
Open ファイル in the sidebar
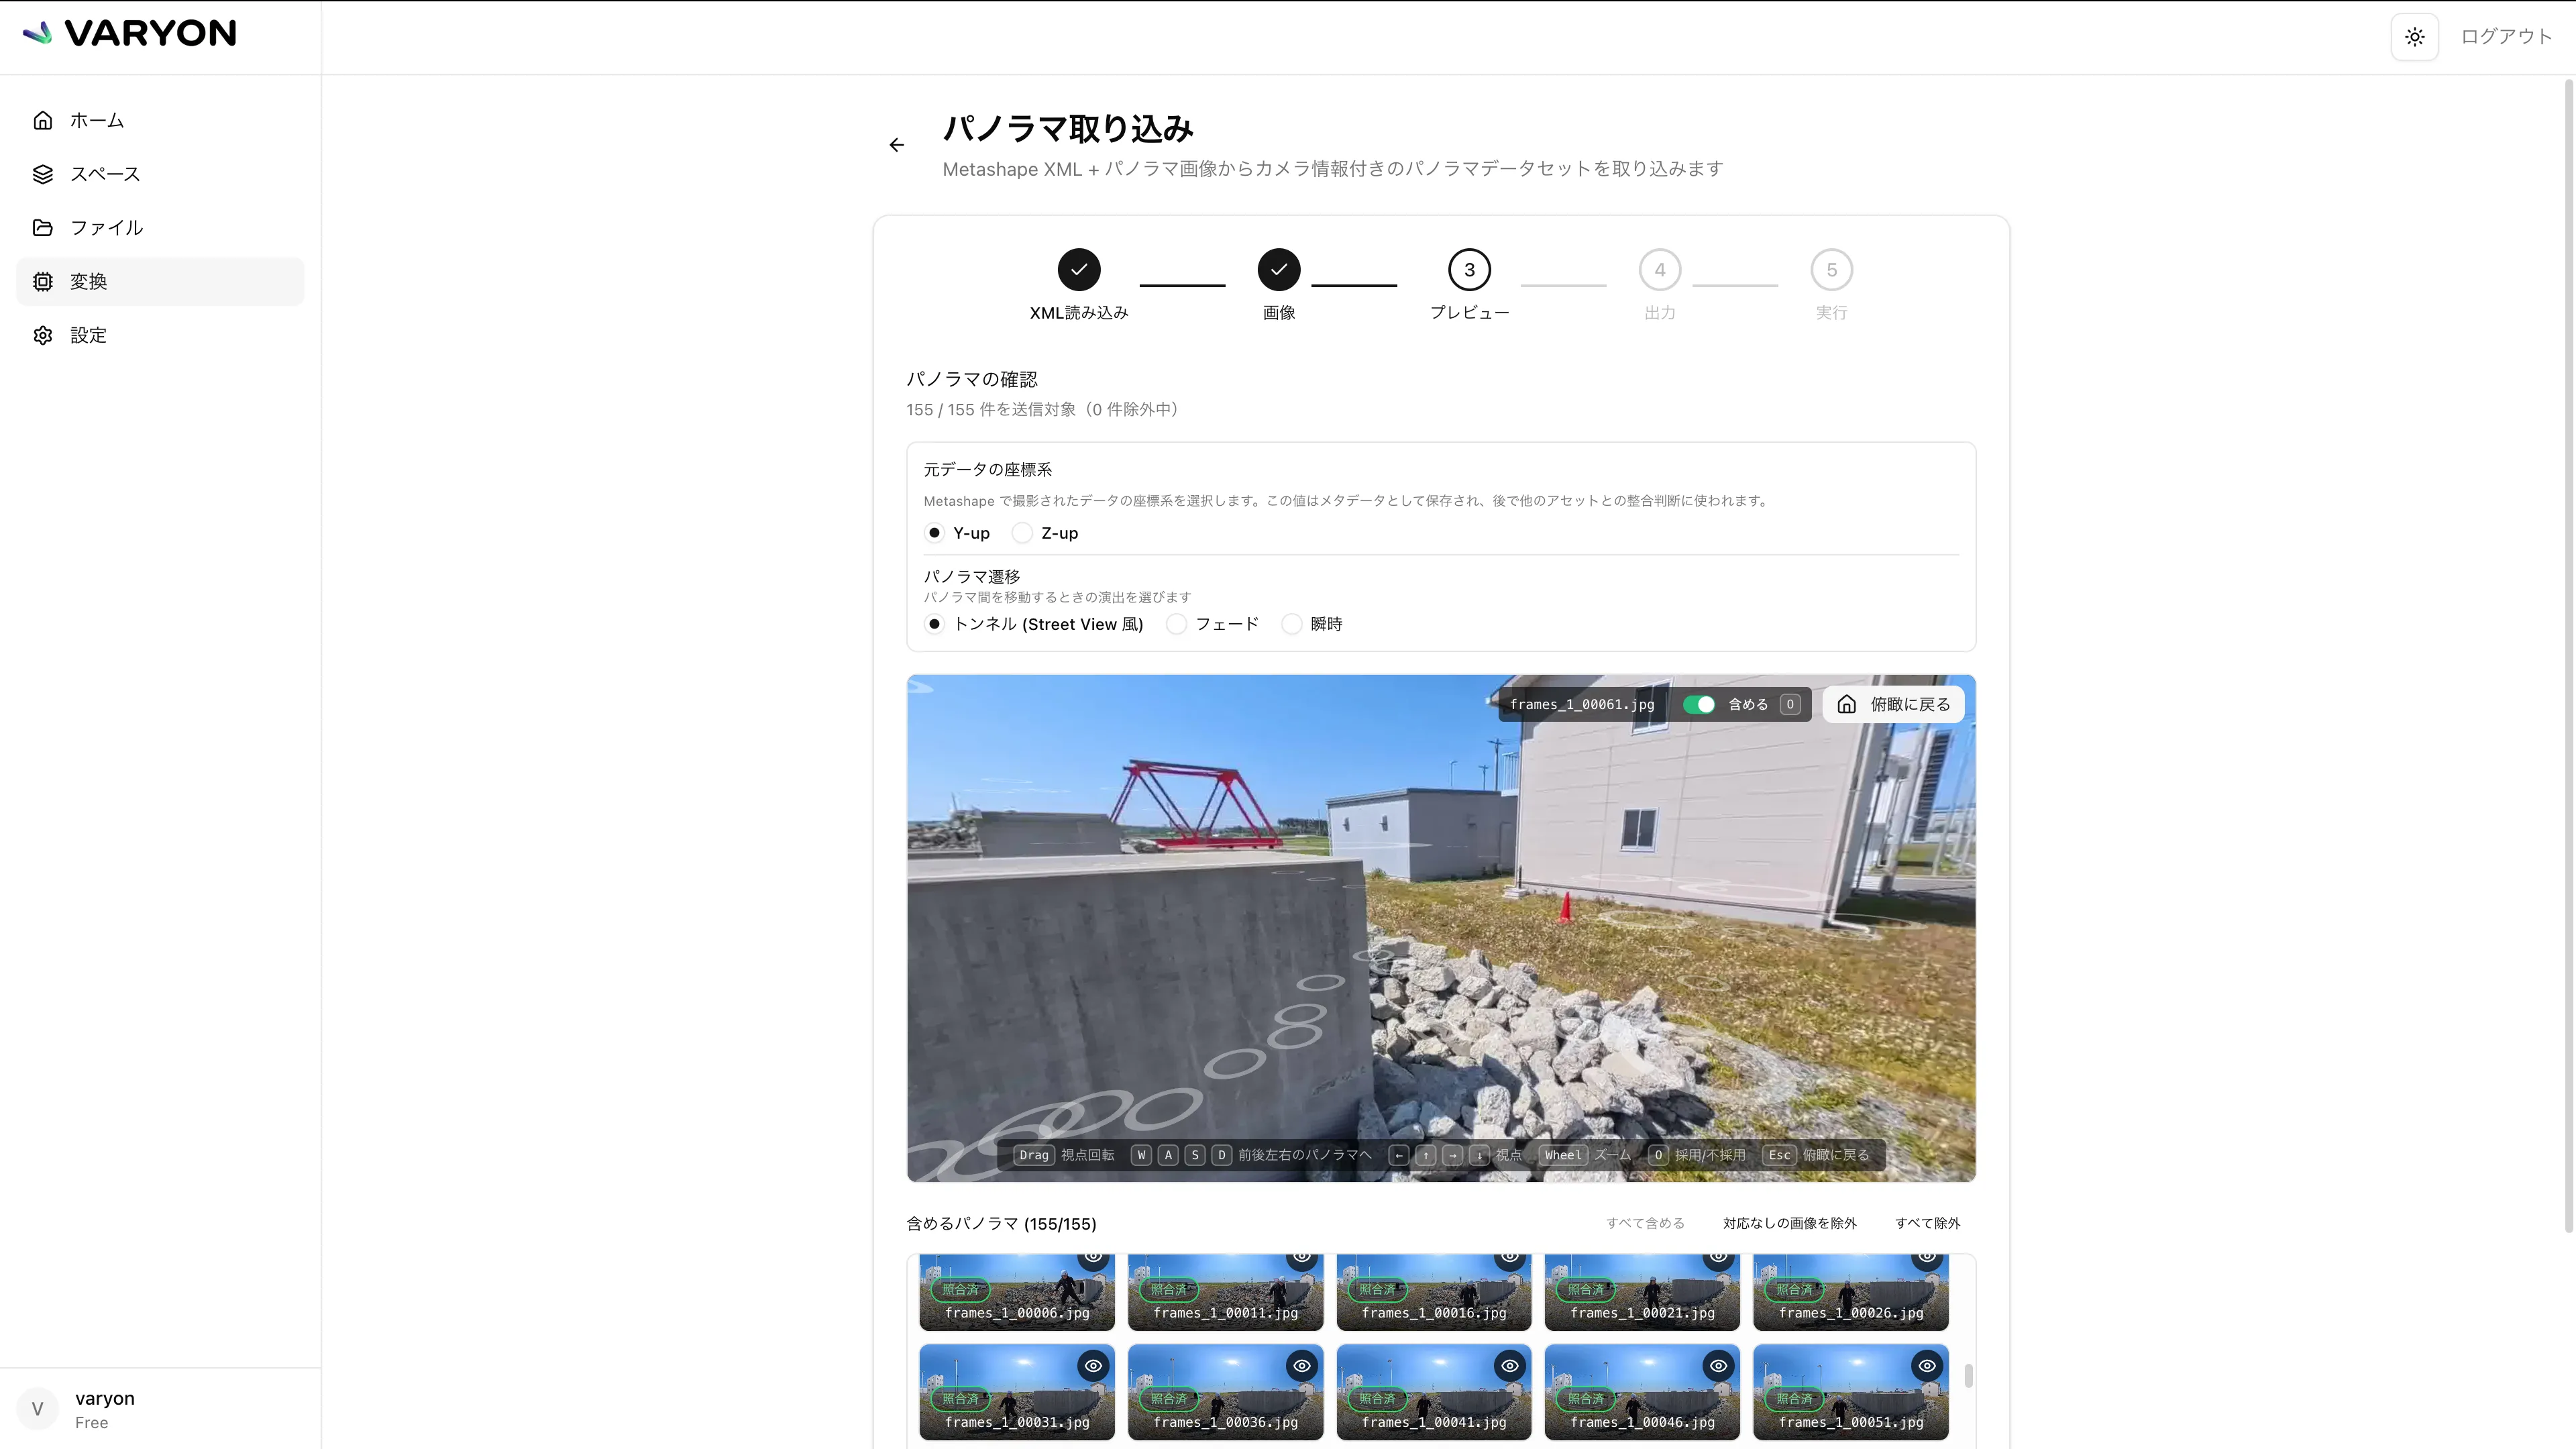point(160,228)
